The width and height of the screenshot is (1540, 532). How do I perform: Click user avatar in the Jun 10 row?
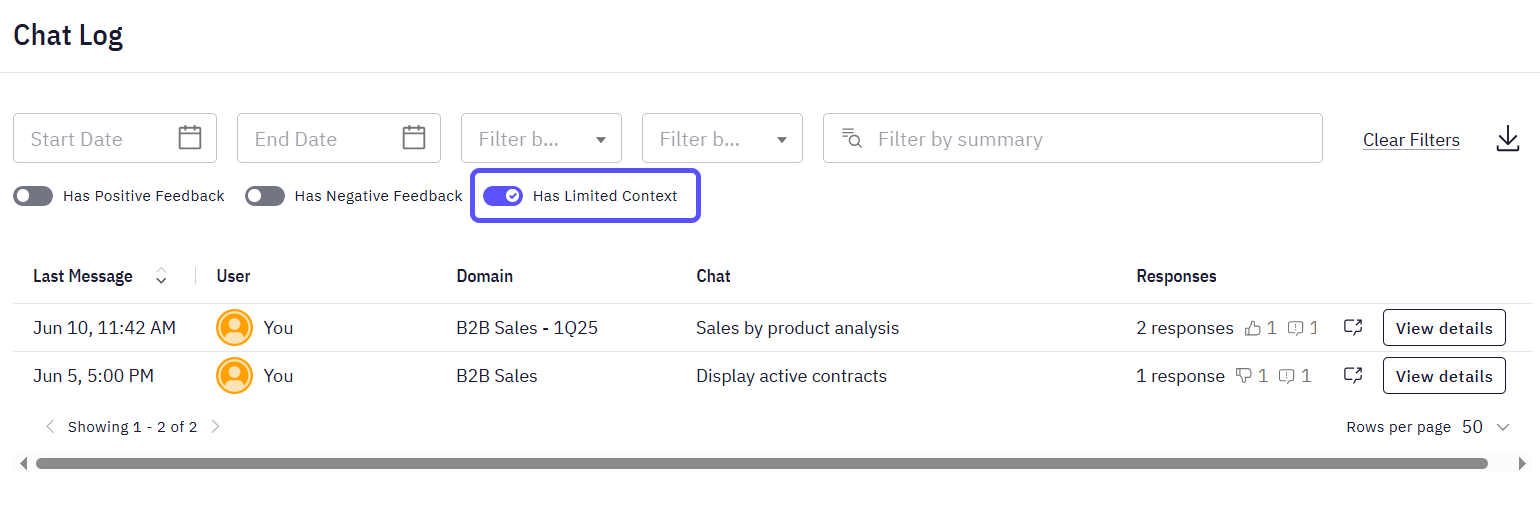click(x=234, y=327)
